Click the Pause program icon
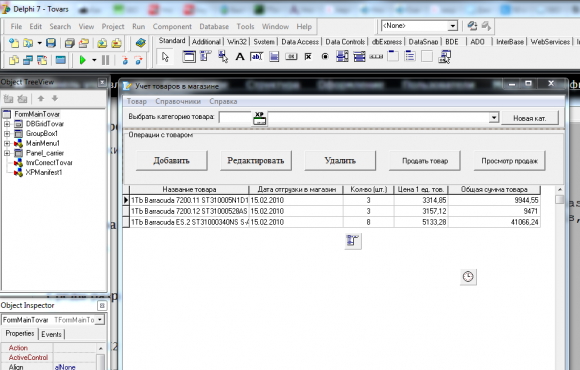580x370 pixels. click(x=105, y=60)
